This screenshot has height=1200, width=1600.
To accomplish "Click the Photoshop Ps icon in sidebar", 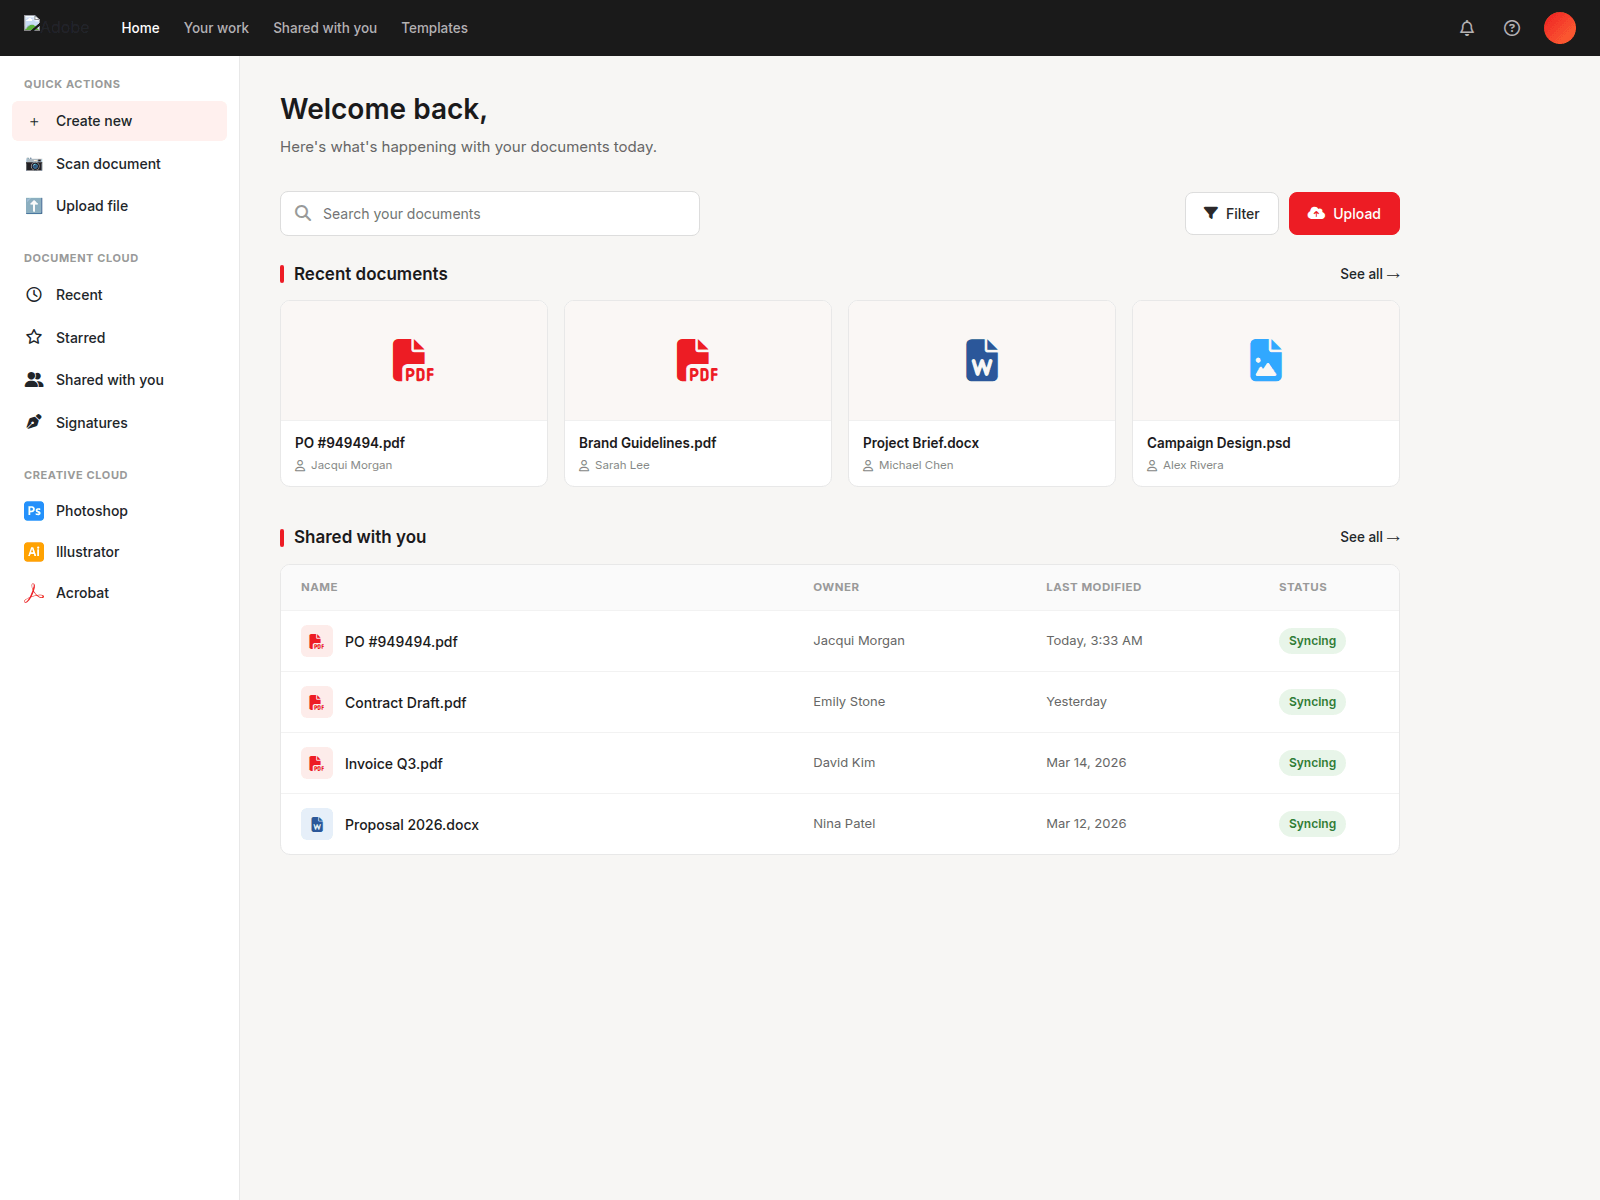I will pos(34,511).
